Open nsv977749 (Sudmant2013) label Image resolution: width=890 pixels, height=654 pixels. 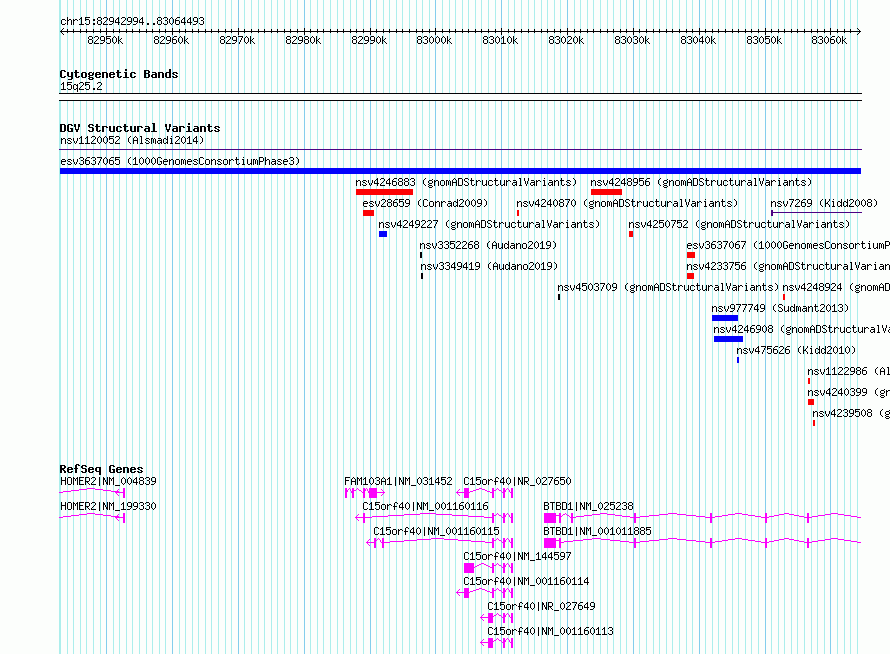(780, 308)
